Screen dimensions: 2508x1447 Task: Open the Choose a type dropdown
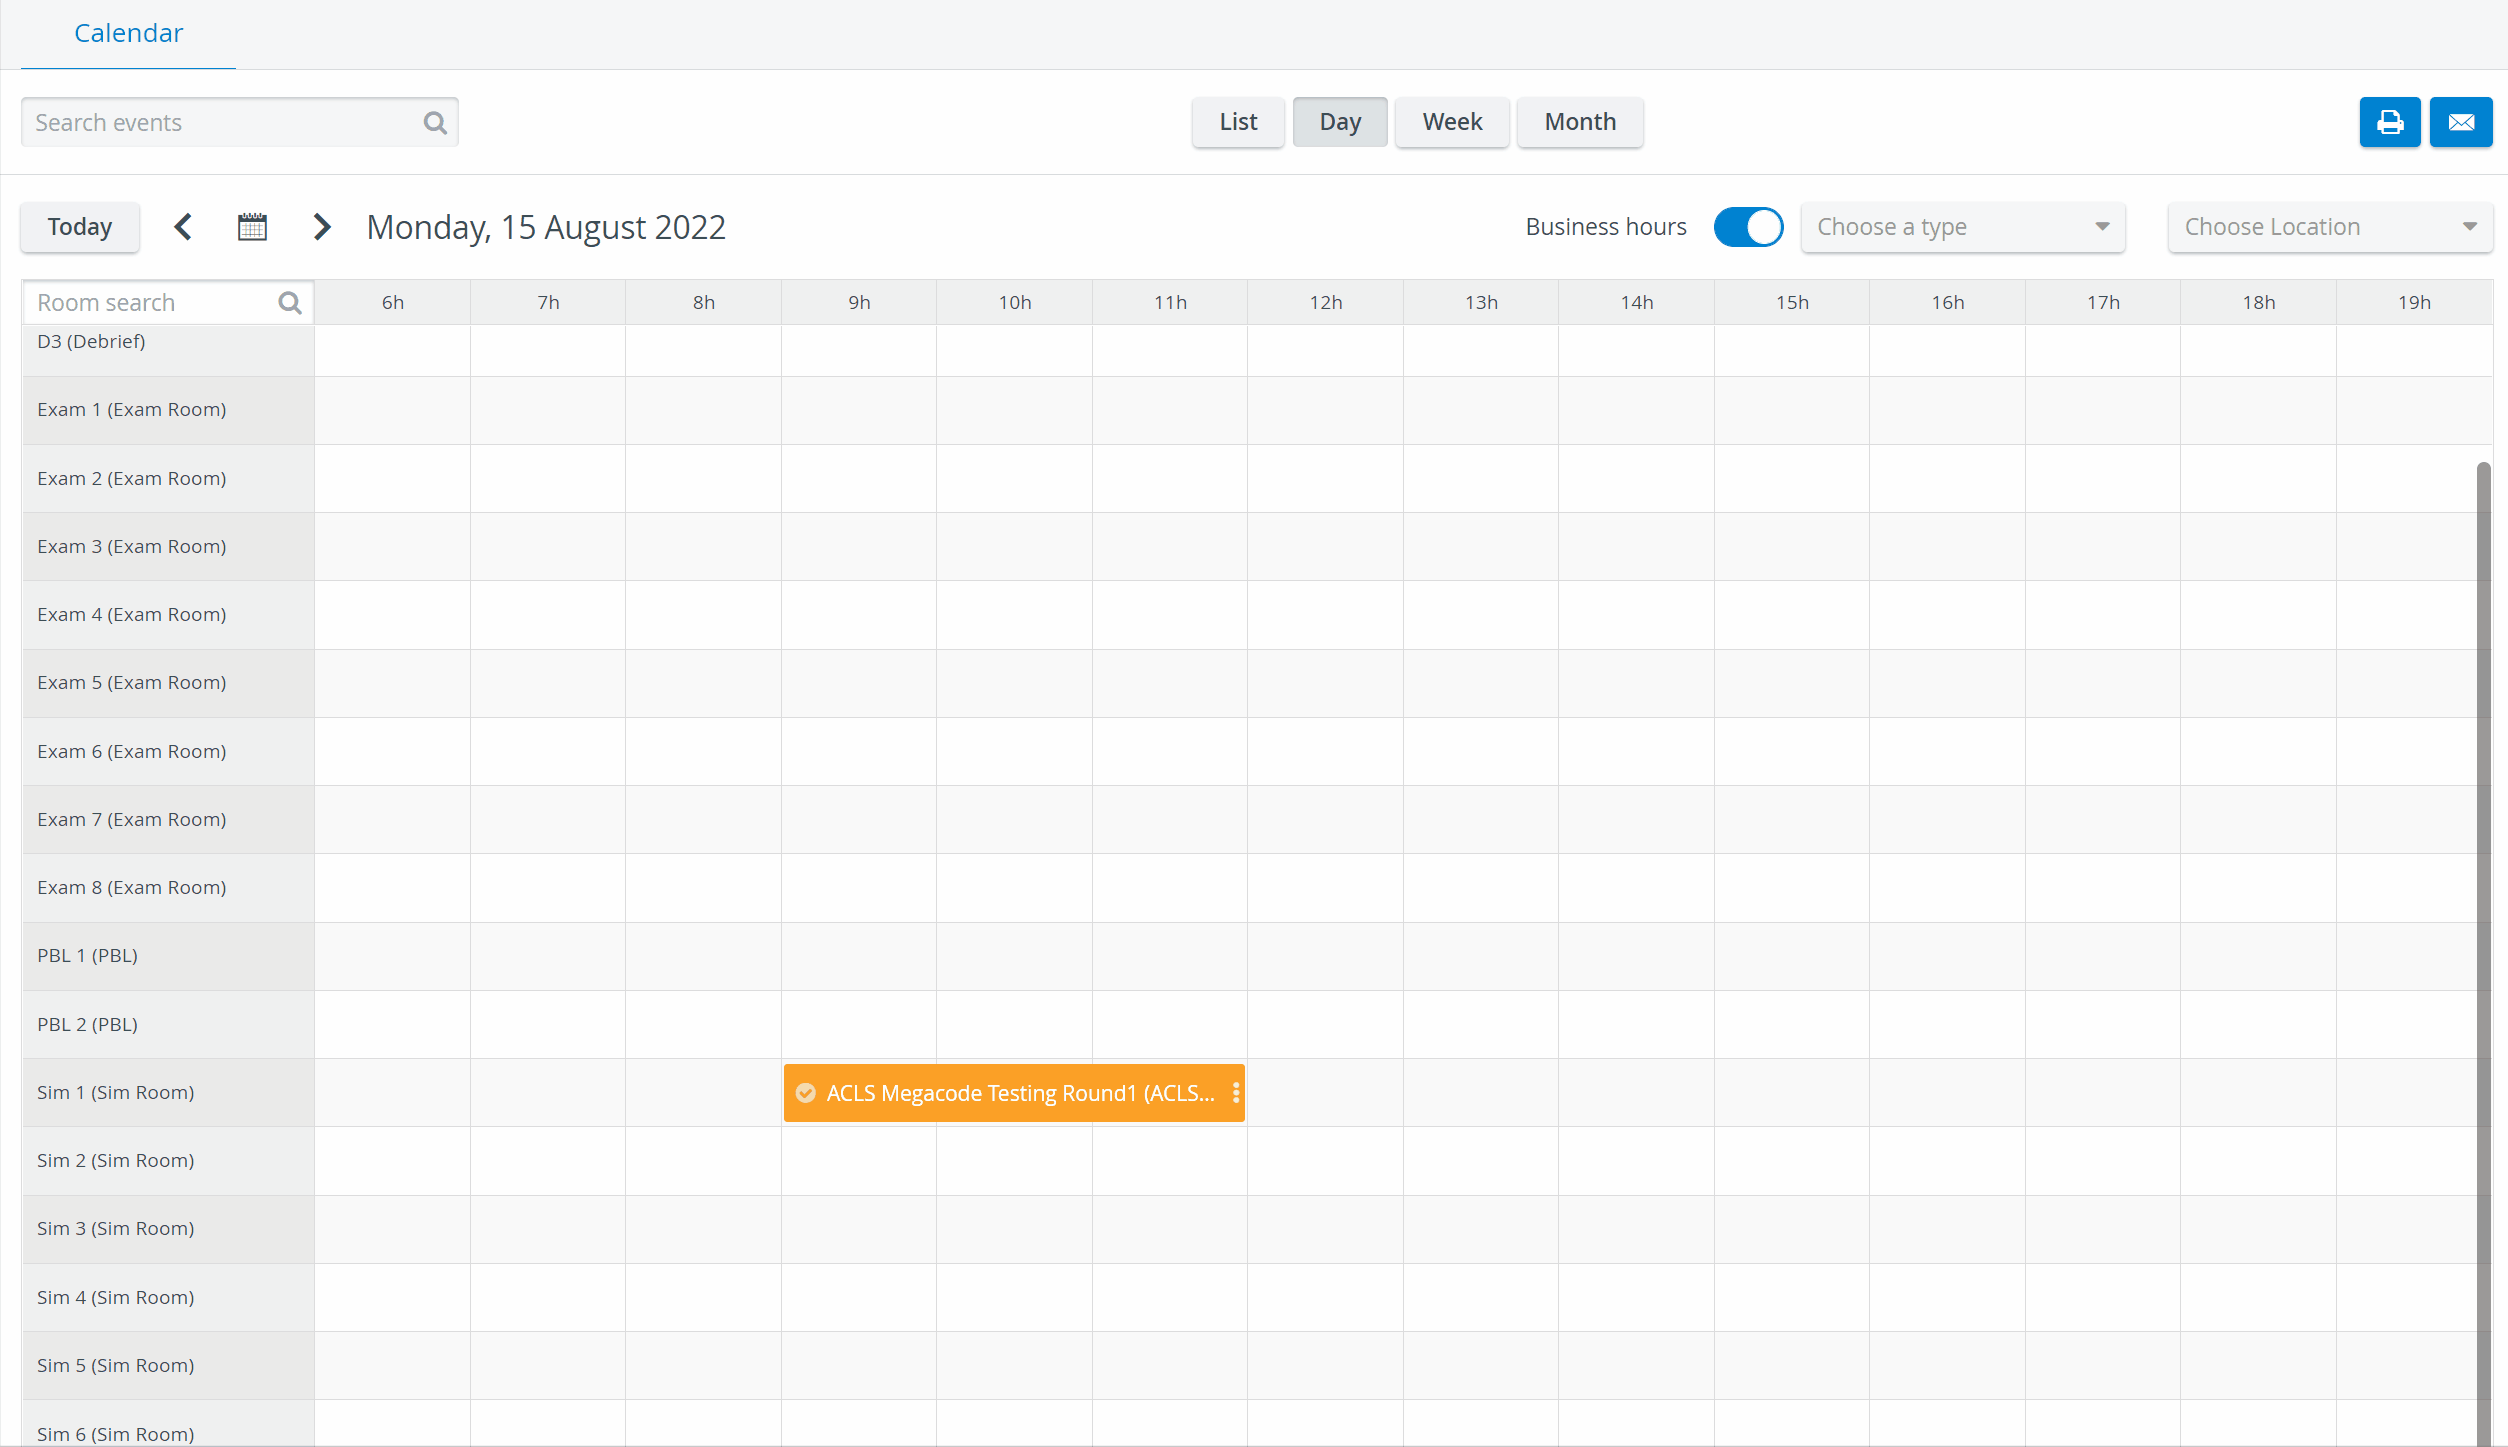[1962, 227]
